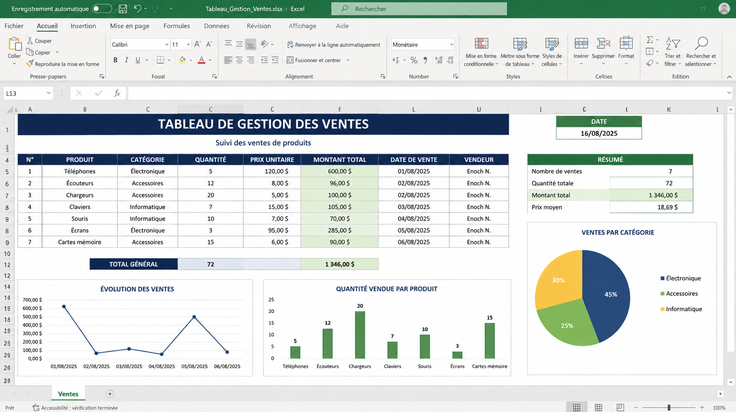Click the save disk icon in title bar
The height and width of the screenshot is (412, 736).
click(123, 8)
